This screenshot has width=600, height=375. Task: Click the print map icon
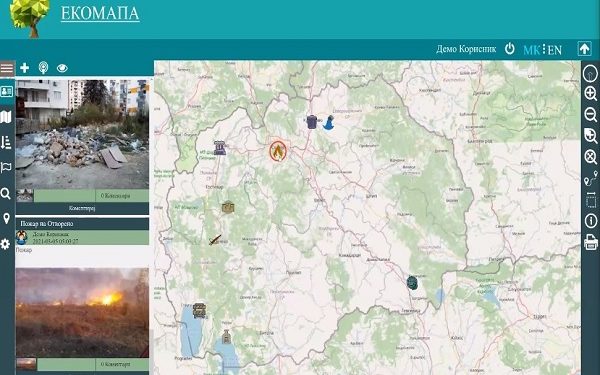pos(590,242)
